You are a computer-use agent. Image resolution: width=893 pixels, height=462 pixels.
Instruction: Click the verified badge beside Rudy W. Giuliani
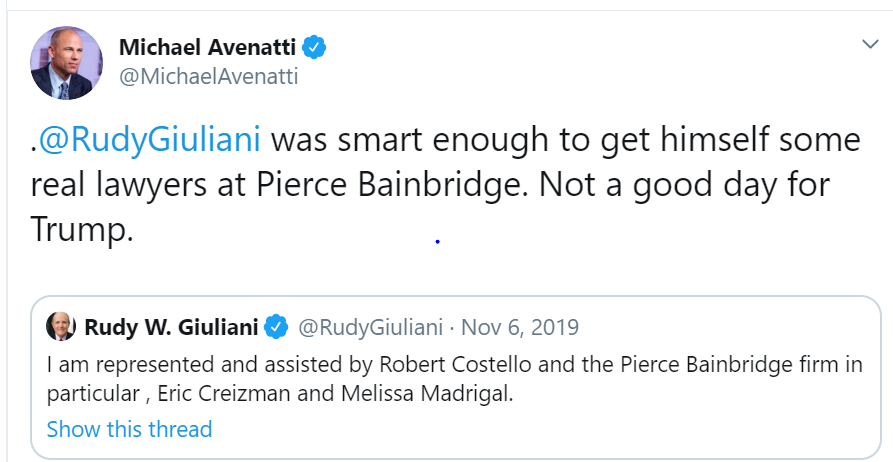tap(277, 327)
